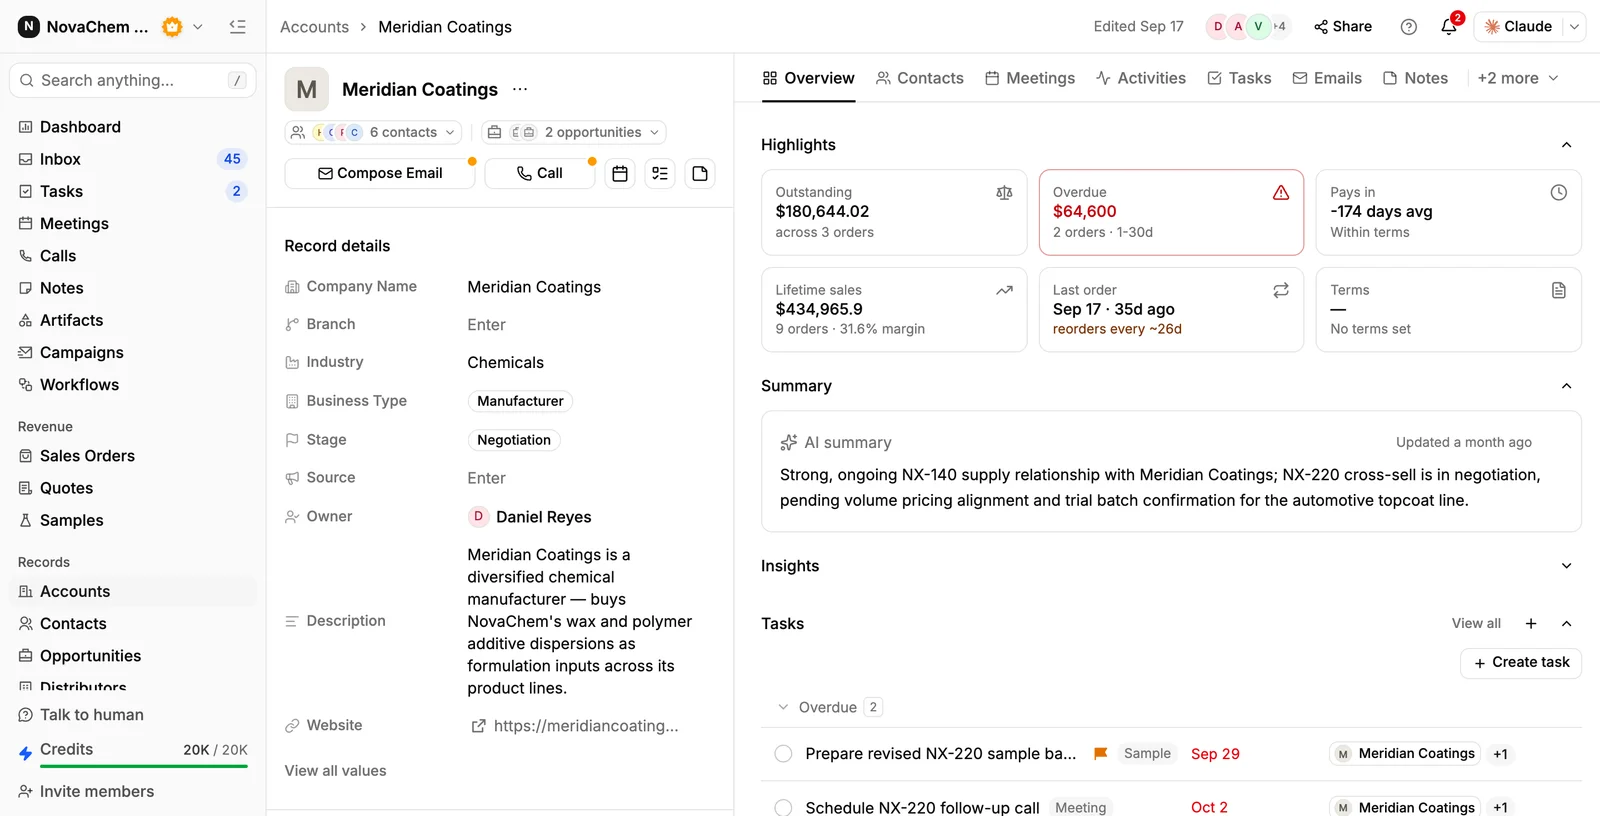Click the calendar icon beside Call
1600x816 pixels.
[x=620, y=173]
